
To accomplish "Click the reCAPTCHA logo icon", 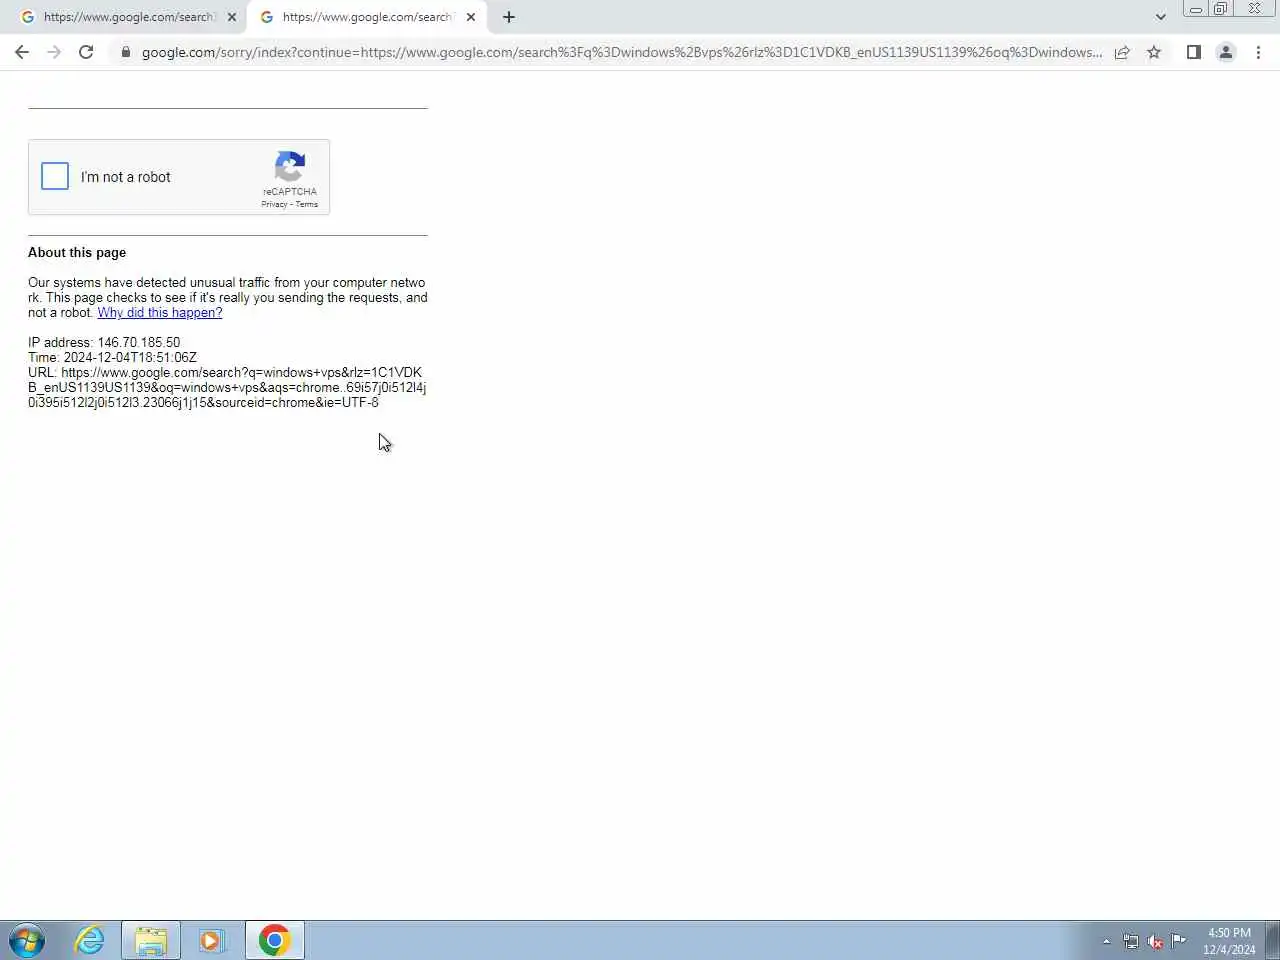I will pyautogui.click(x=290, y=167).
